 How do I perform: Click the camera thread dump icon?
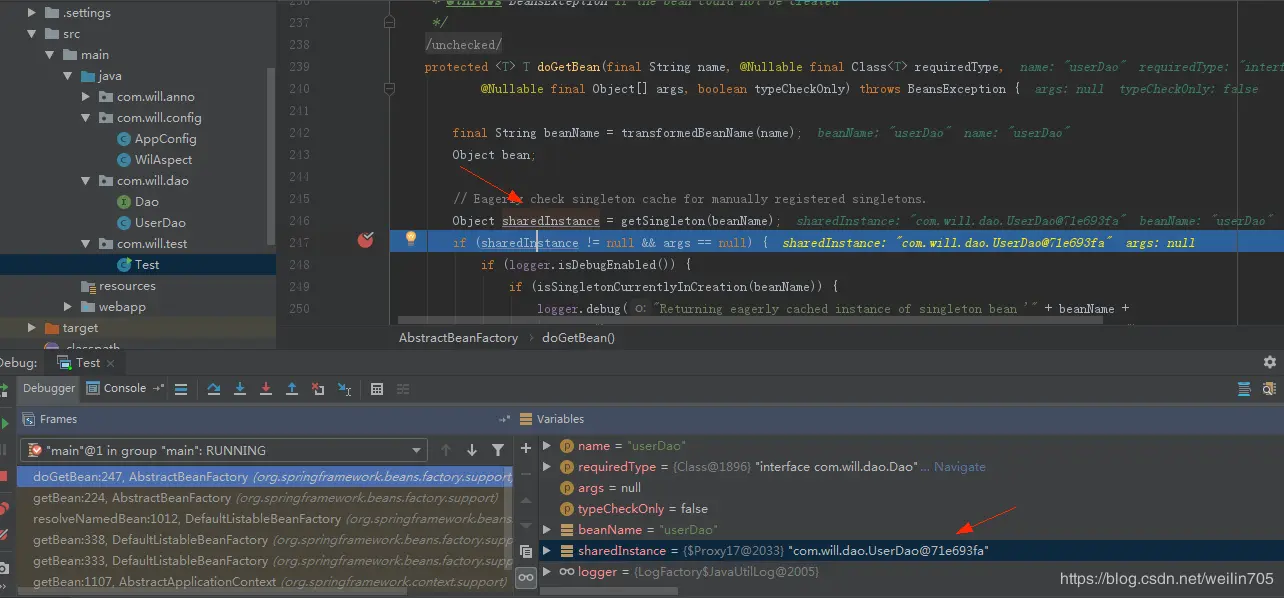pos(4,568)
